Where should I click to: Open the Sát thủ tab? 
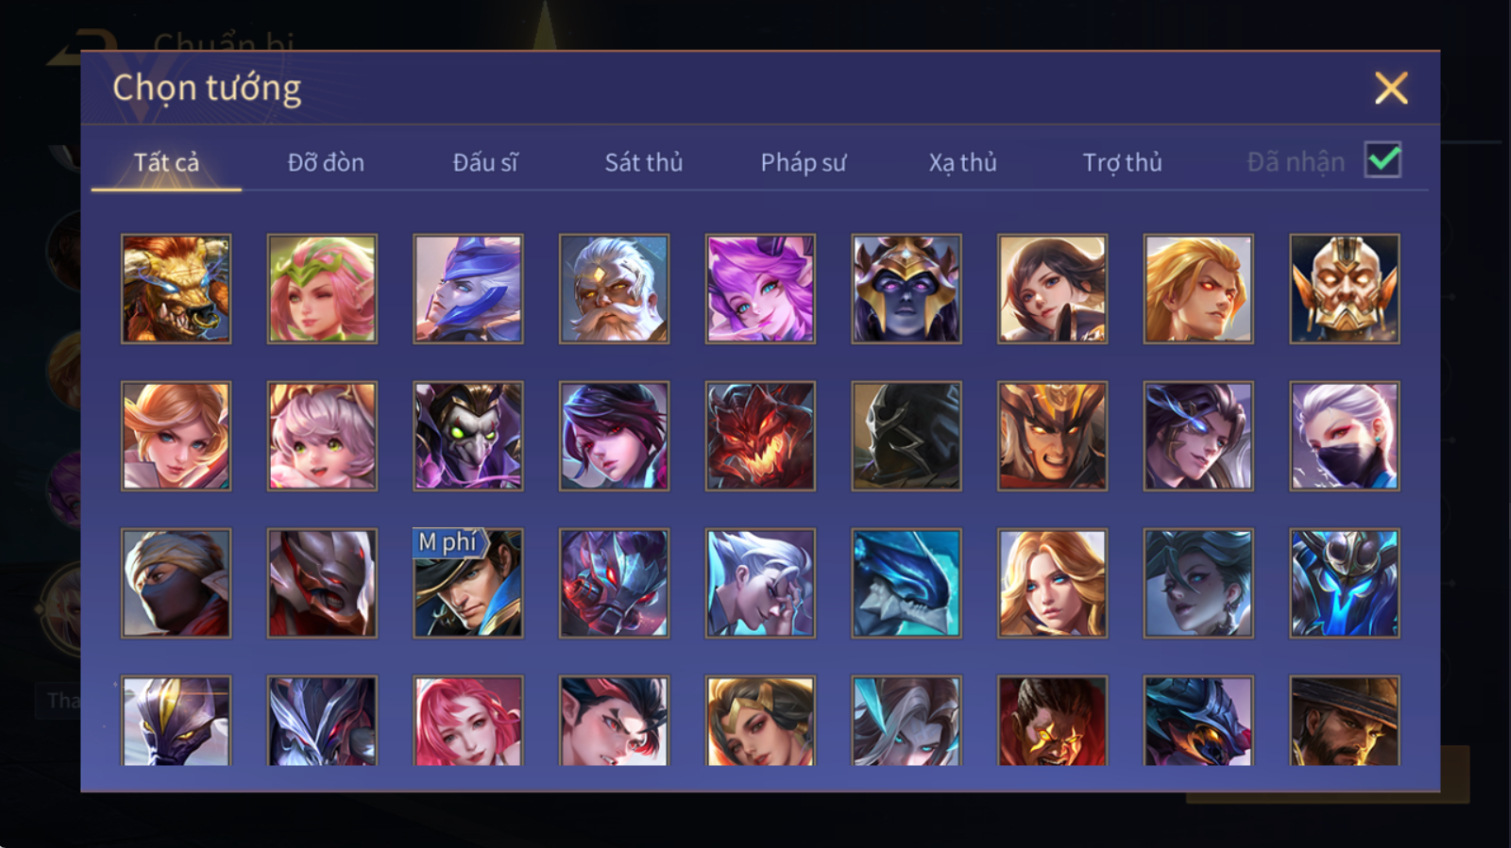click(x=643, y=162)
